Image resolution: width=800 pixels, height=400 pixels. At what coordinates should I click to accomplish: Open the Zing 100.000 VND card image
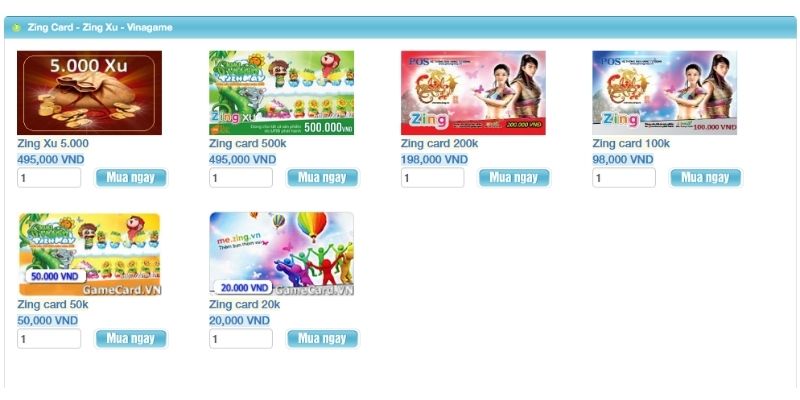tap(664, 93)
